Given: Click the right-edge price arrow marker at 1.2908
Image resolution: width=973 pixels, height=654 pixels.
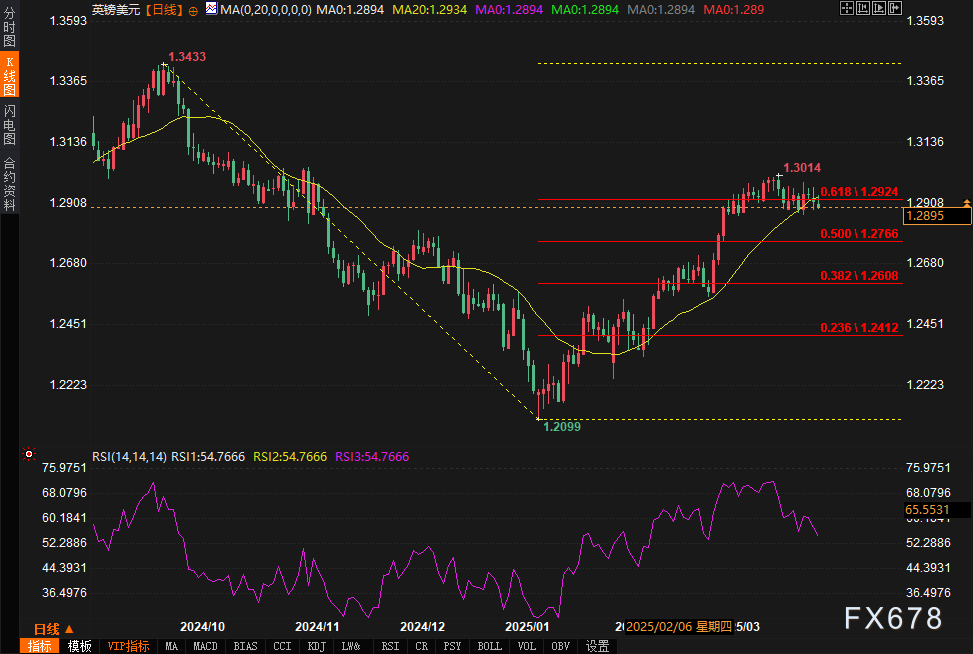Looking at the screenshot, I should (966, 203).
